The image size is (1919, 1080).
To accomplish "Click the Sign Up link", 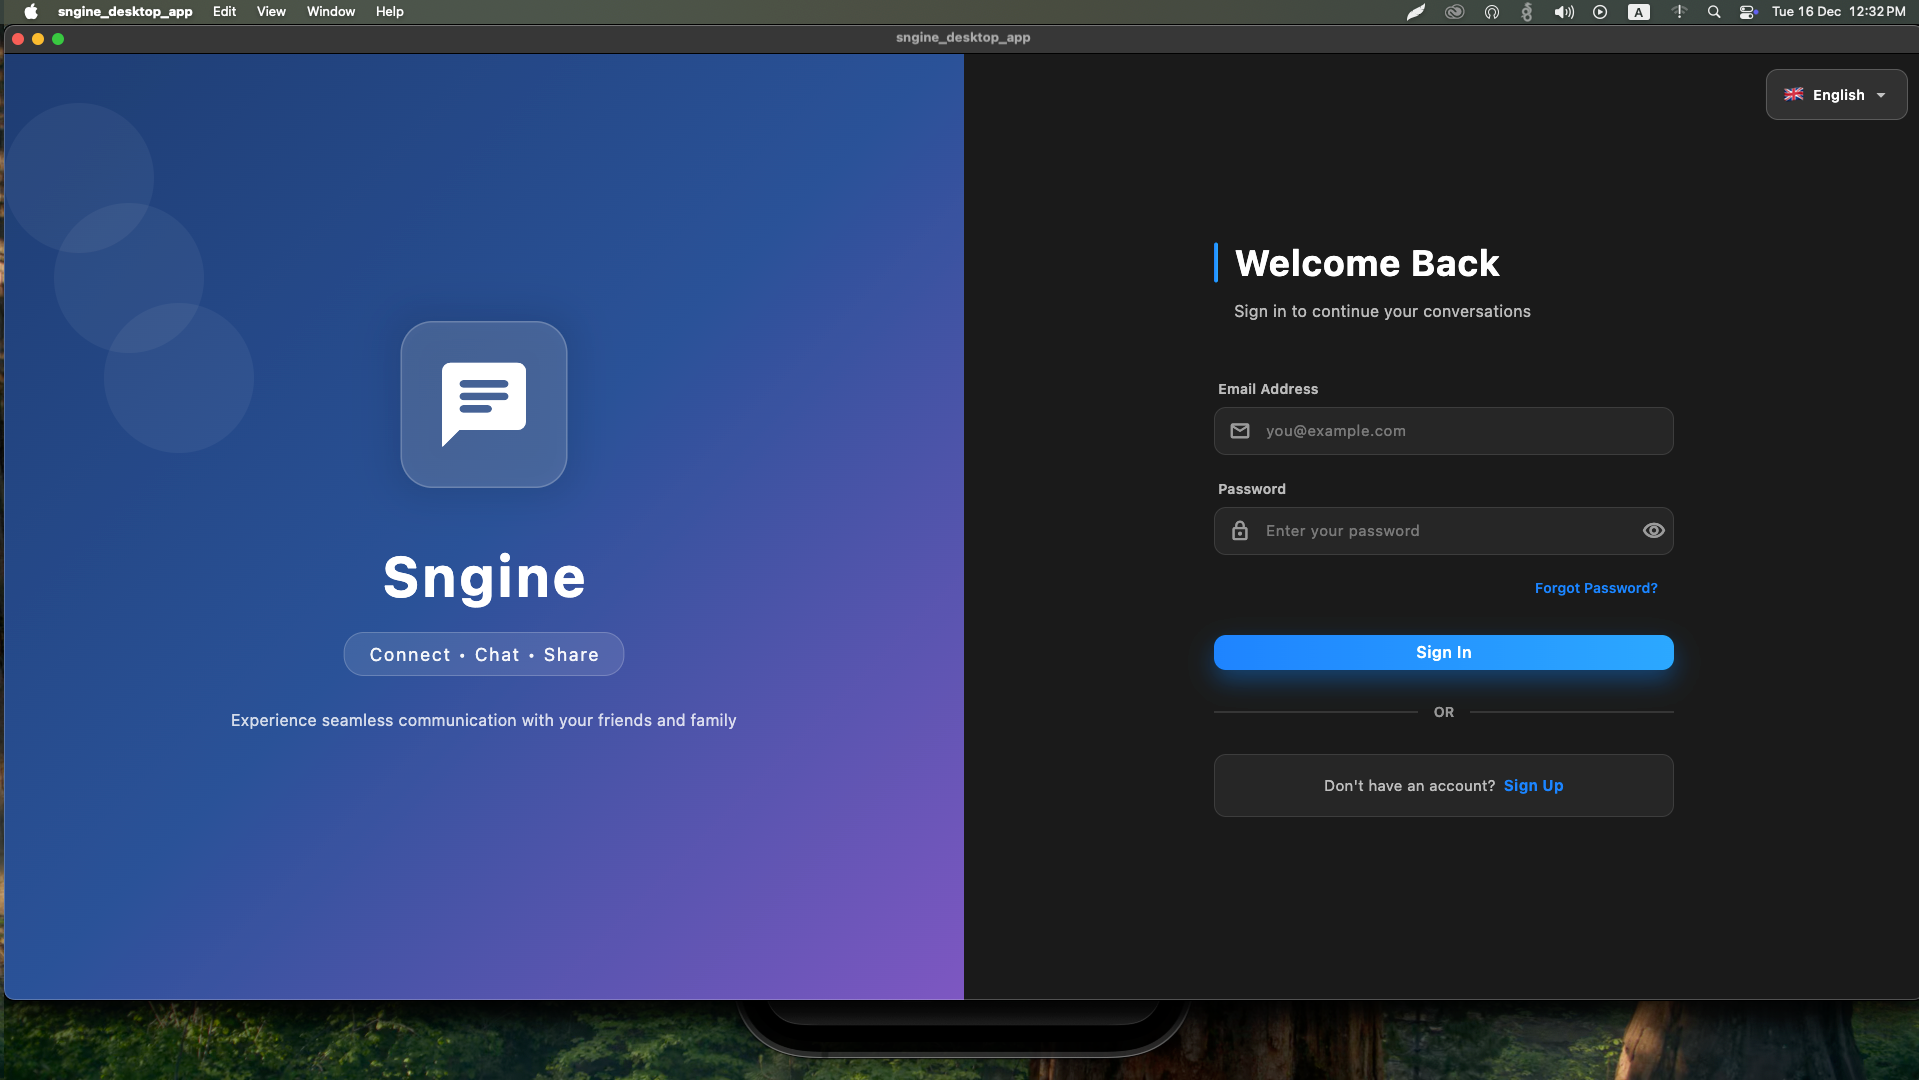I will [x=1533, y=786].
